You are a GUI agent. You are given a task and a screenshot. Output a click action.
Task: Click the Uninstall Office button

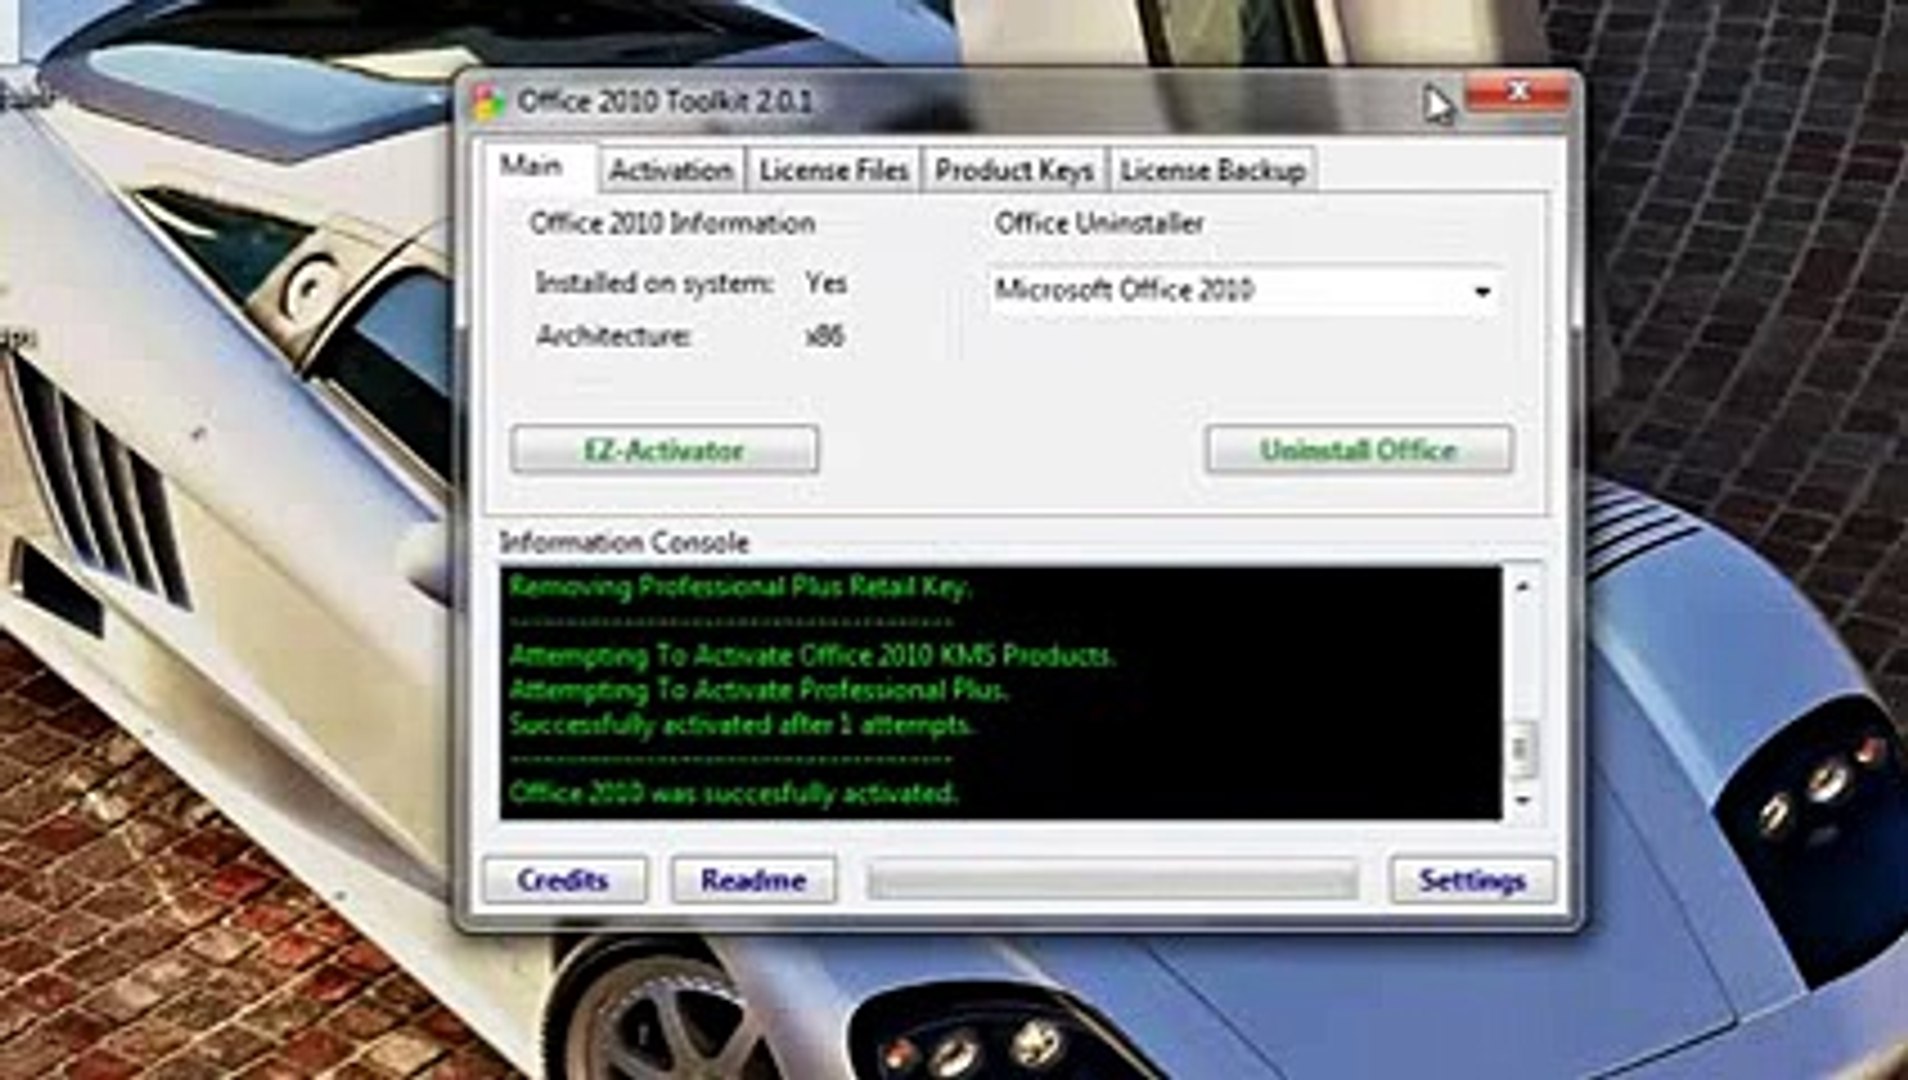click(x=1358, y=450)
